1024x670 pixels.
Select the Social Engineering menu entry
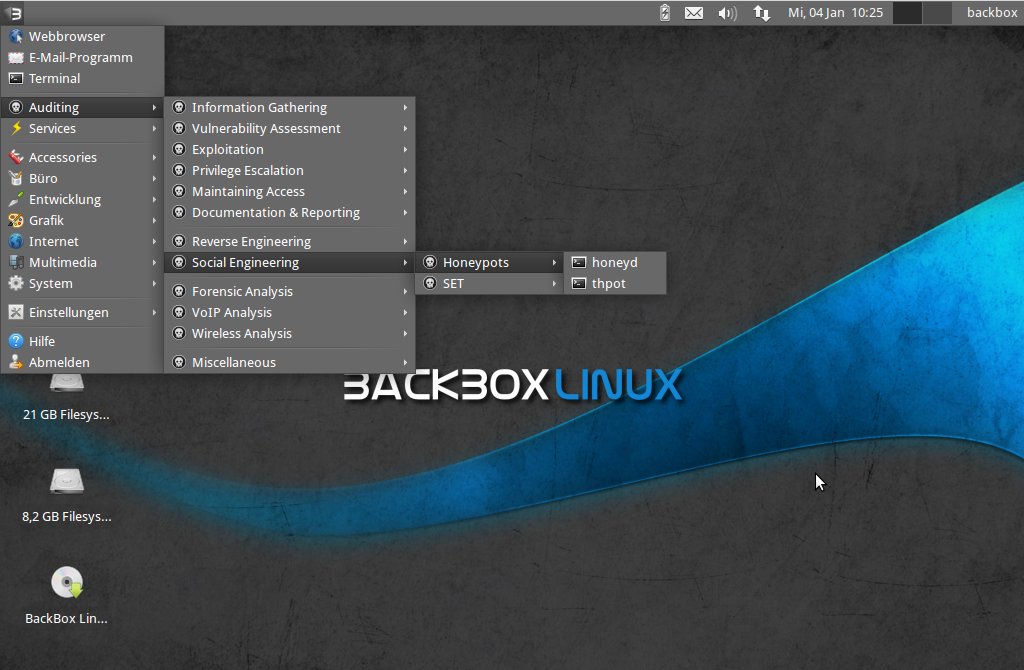pyautogui.click(x=290, y=263)
